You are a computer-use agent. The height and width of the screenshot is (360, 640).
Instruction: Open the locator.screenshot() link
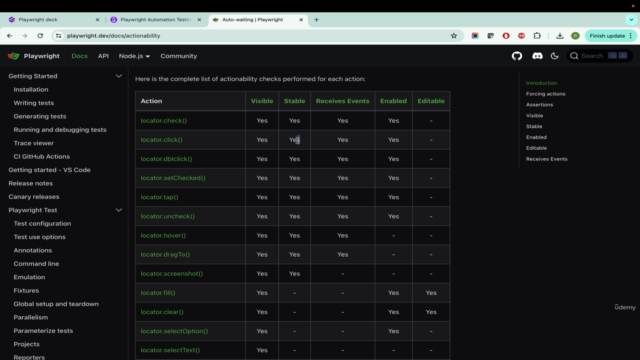pyautogui.click(x=171, y=273)
